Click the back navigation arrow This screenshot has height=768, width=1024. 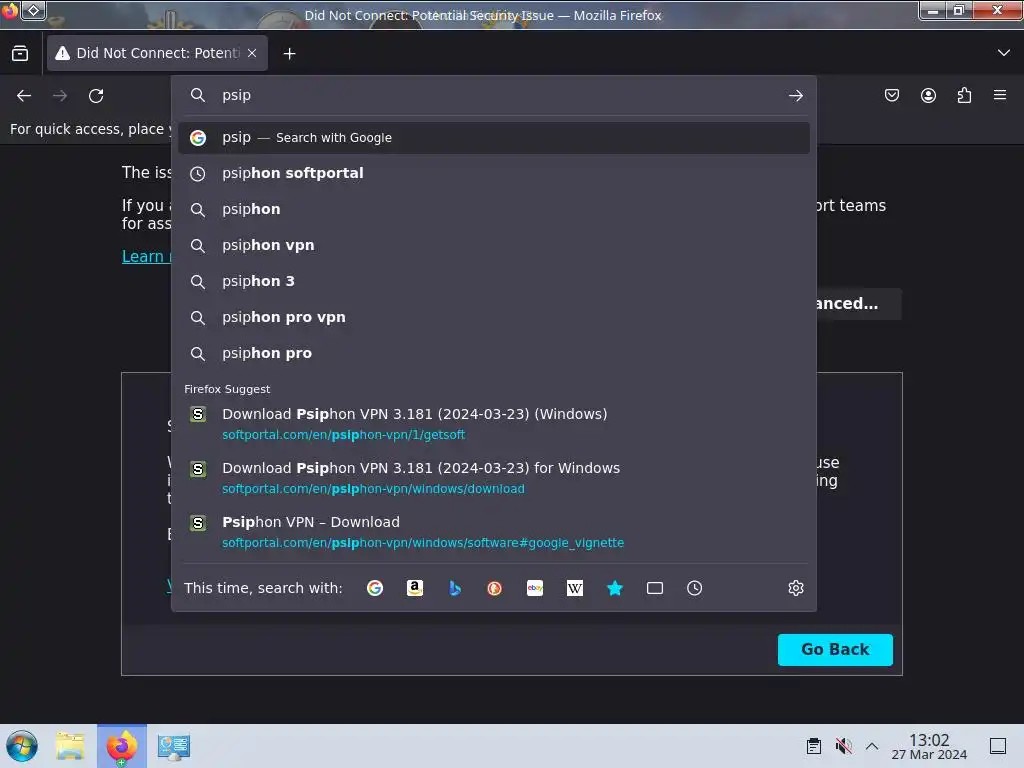24,96
